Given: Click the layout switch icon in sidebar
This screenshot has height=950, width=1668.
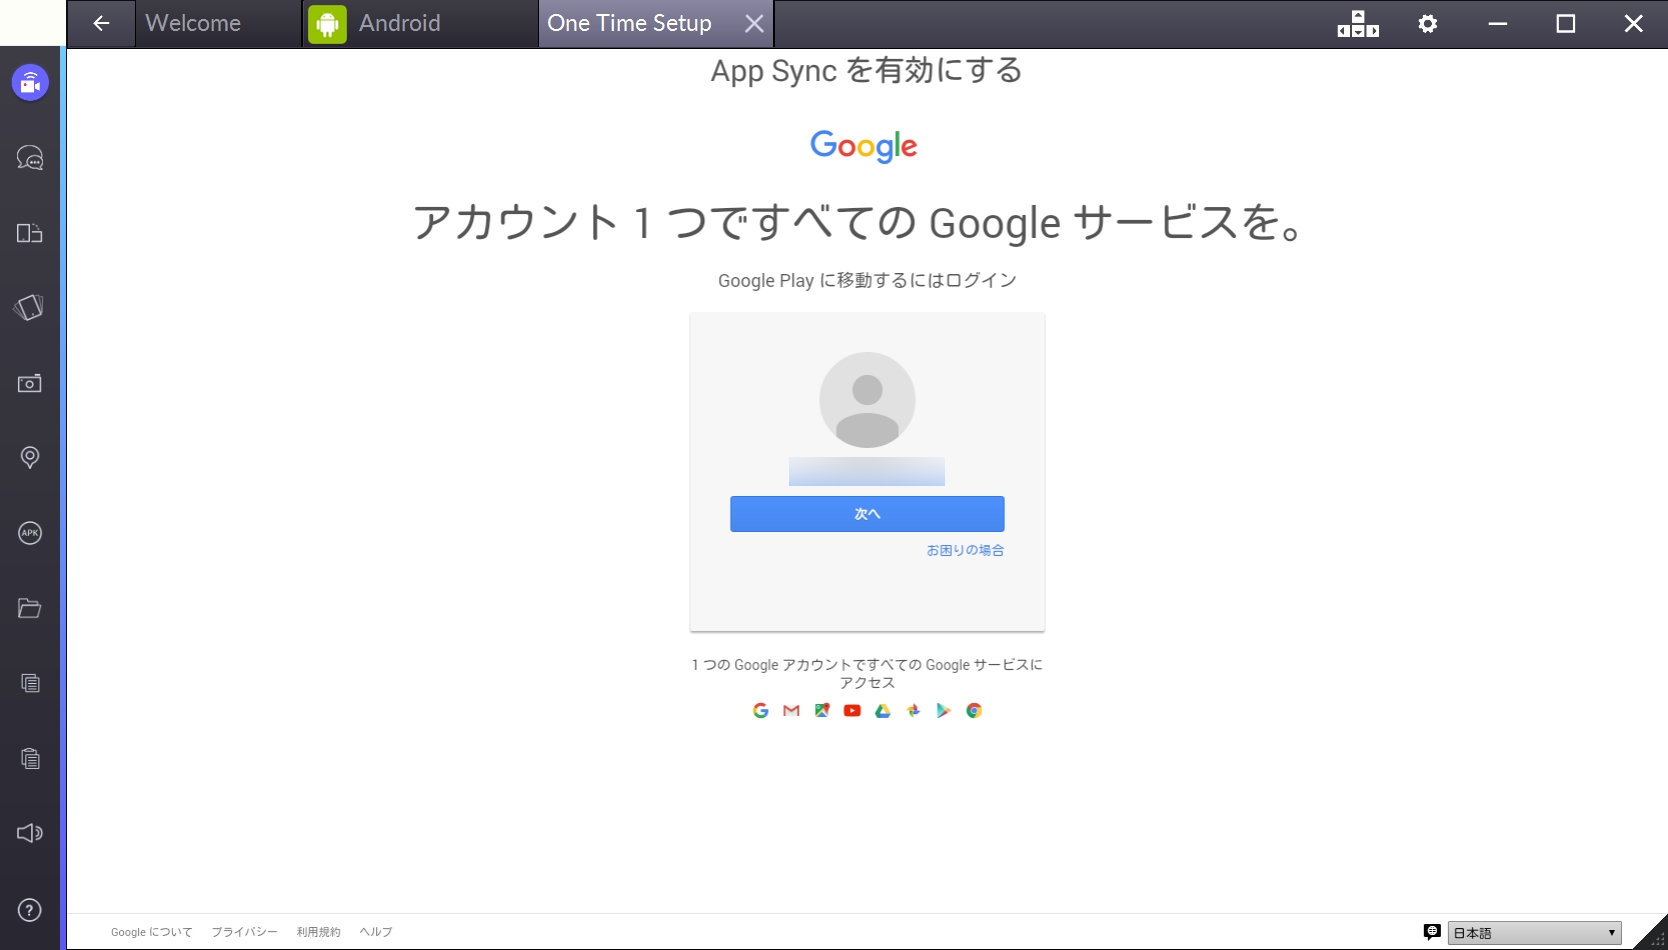Looking at the screenshot, I should (x=30, y=233).
